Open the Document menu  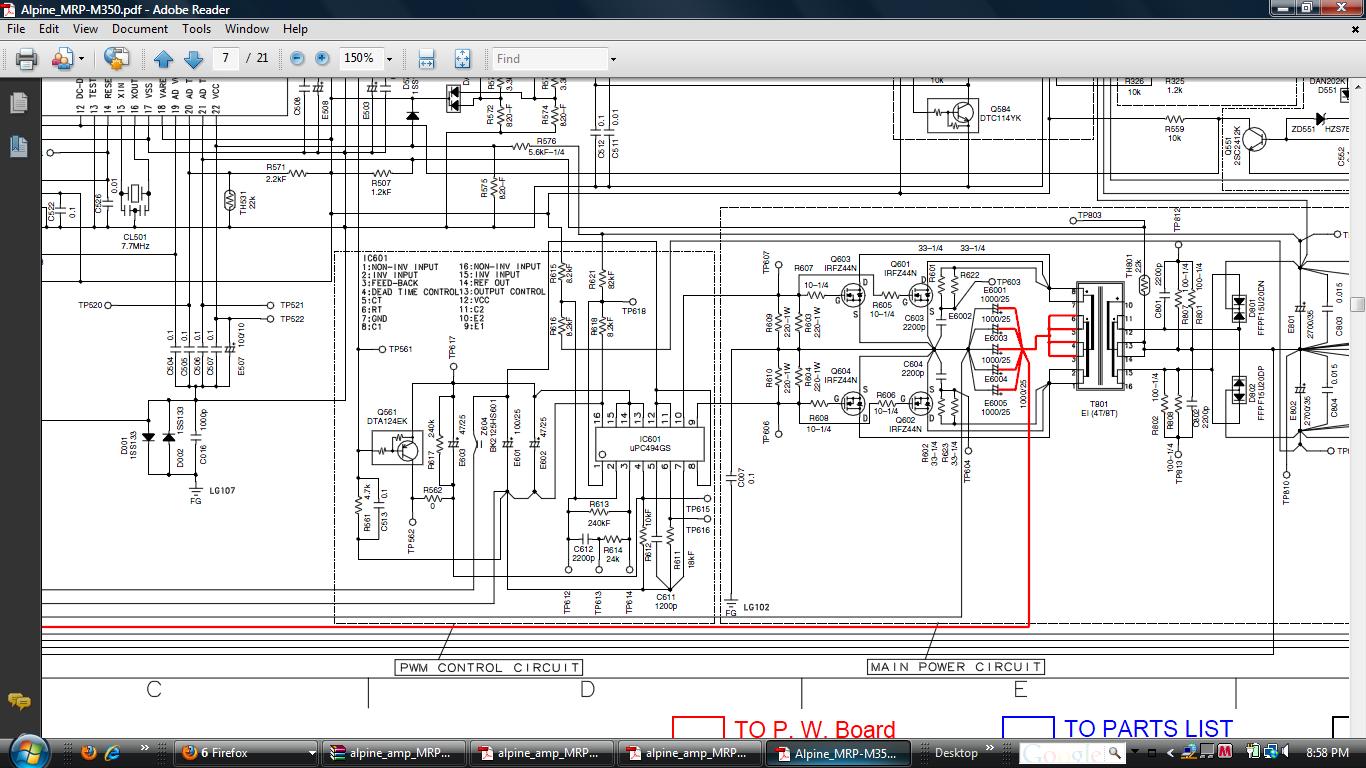[x=140, y=29]
